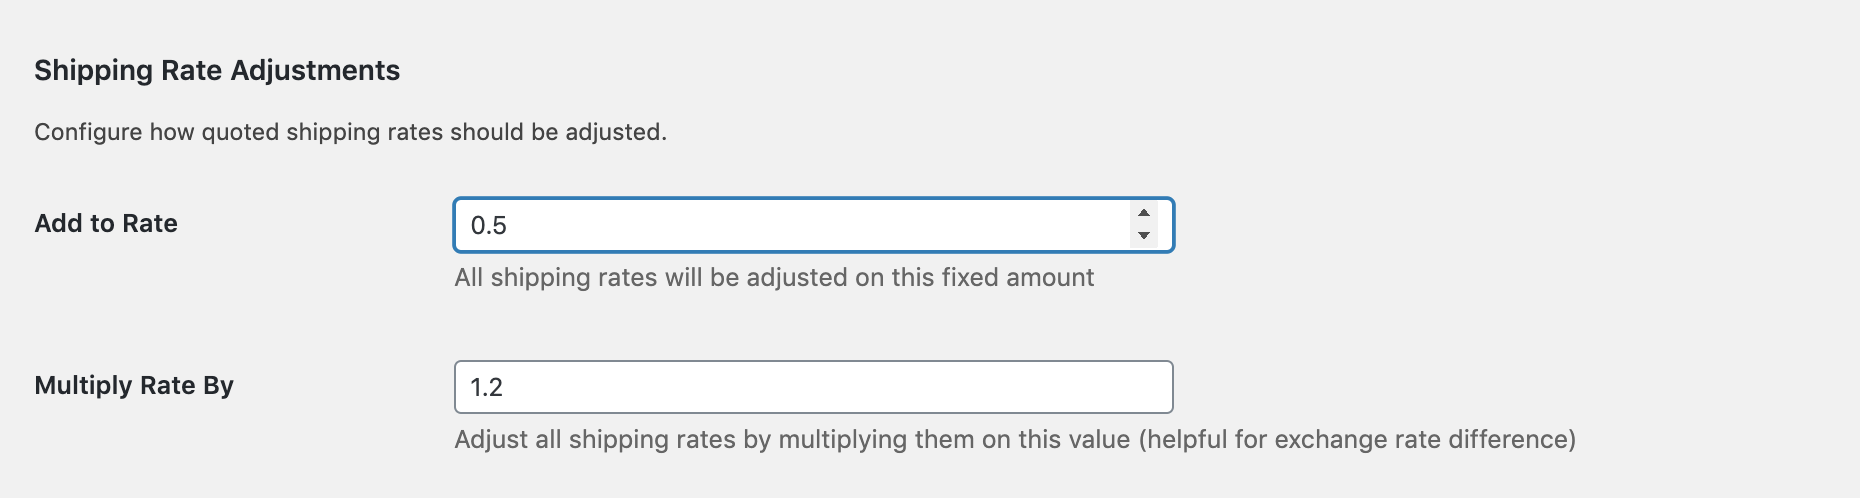Click the "Multiply Rate By" field label
Viewport: 1860px width, 498px height.
click(x=134, y=385)
